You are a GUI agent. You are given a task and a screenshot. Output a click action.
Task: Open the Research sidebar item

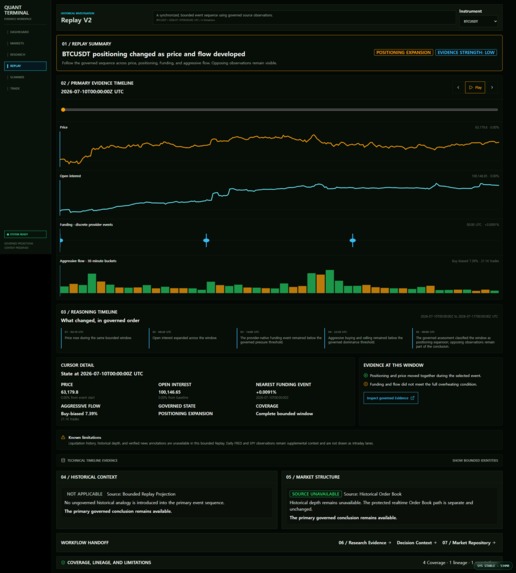point(25,55)
